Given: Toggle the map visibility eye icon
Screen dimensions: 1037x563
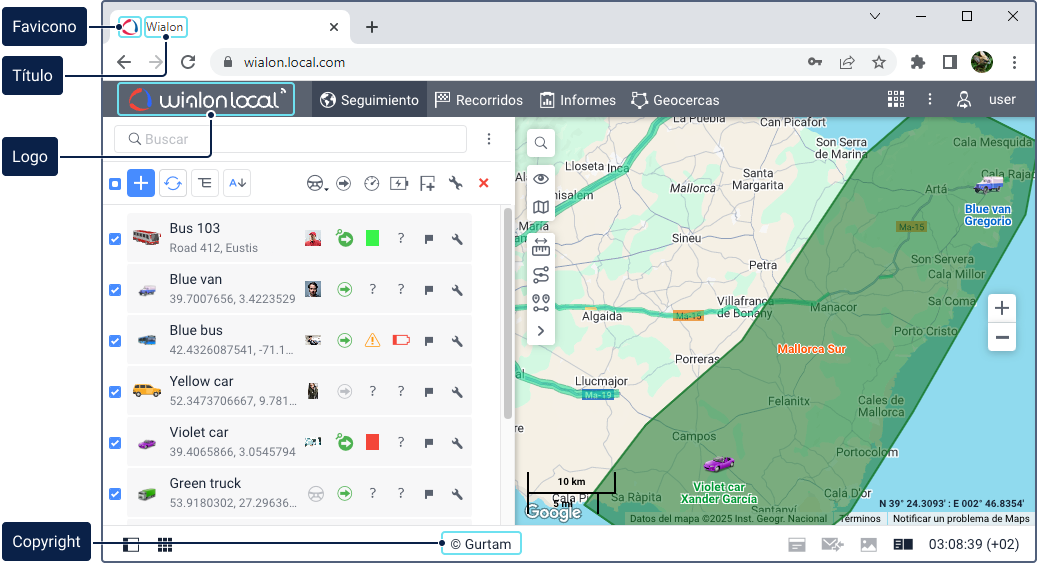Looking at the screenshot, I should [x=541, y=179].
